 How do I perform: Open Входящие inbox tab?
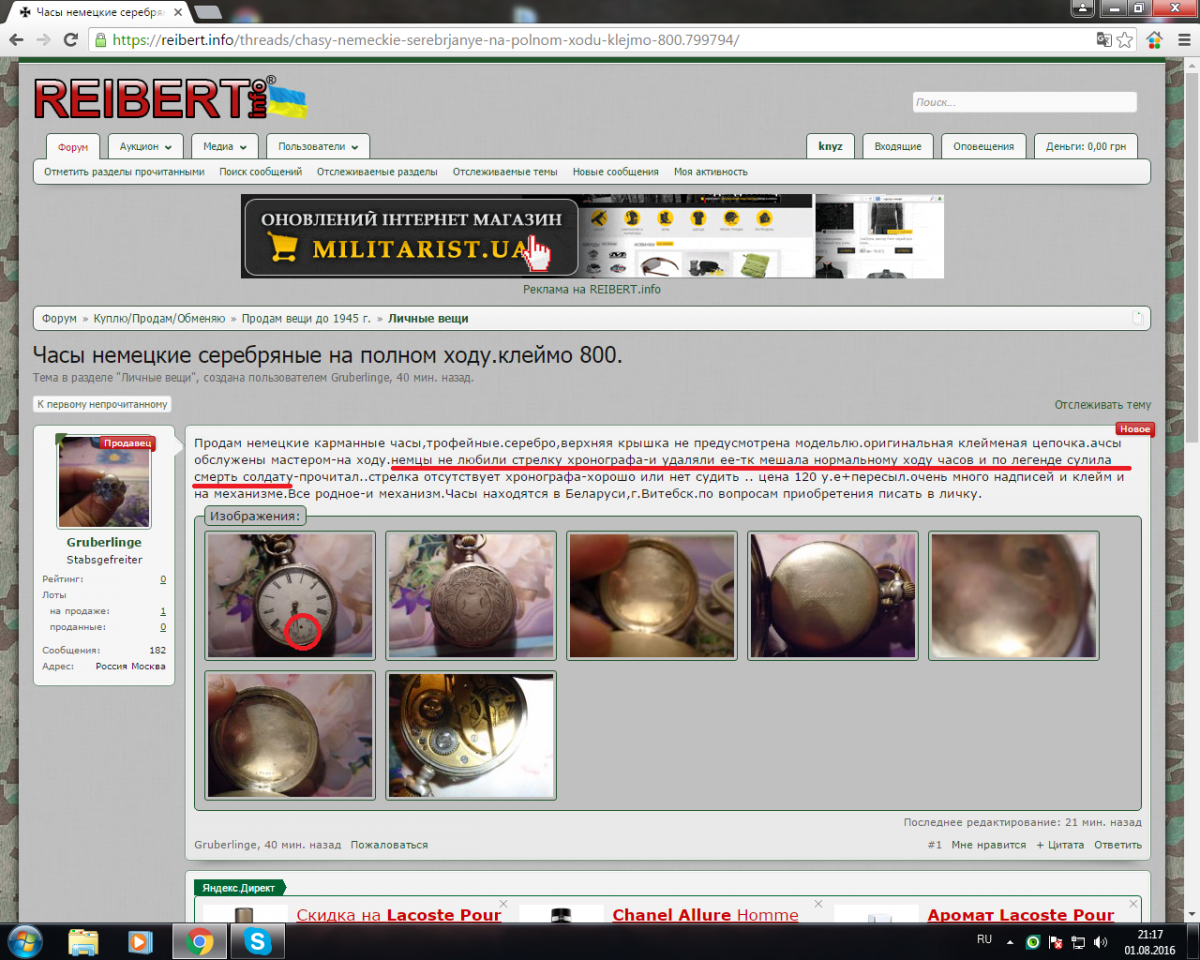(898, 146)
